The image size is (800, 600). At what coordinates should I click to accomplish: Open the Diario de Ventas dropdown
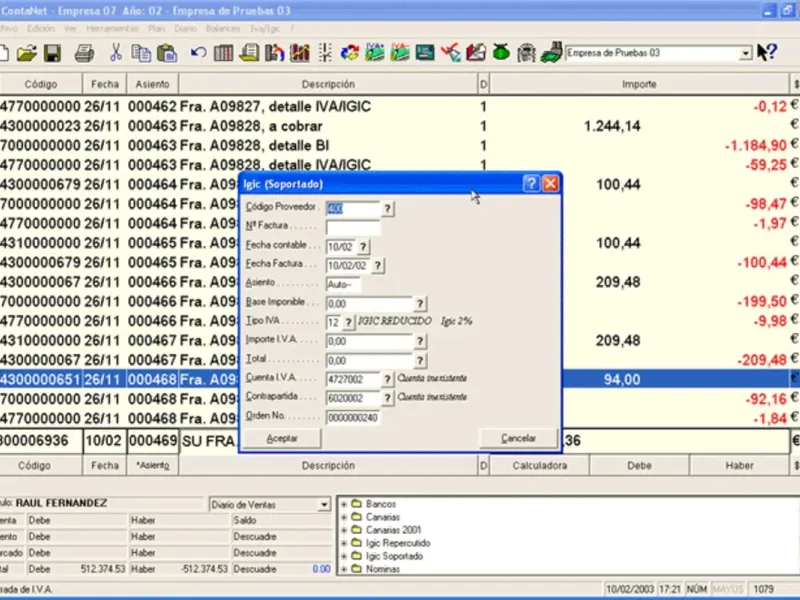[x=323, y=505]
